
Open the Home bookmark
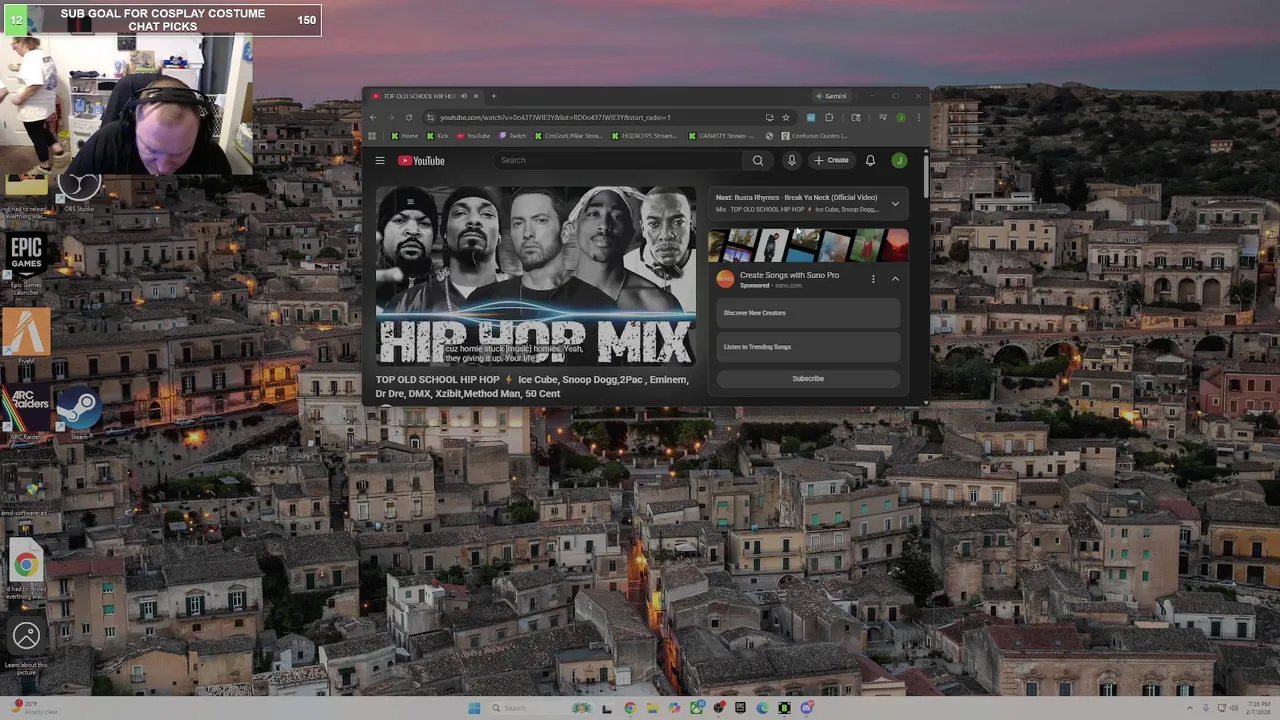click(405, 136)
